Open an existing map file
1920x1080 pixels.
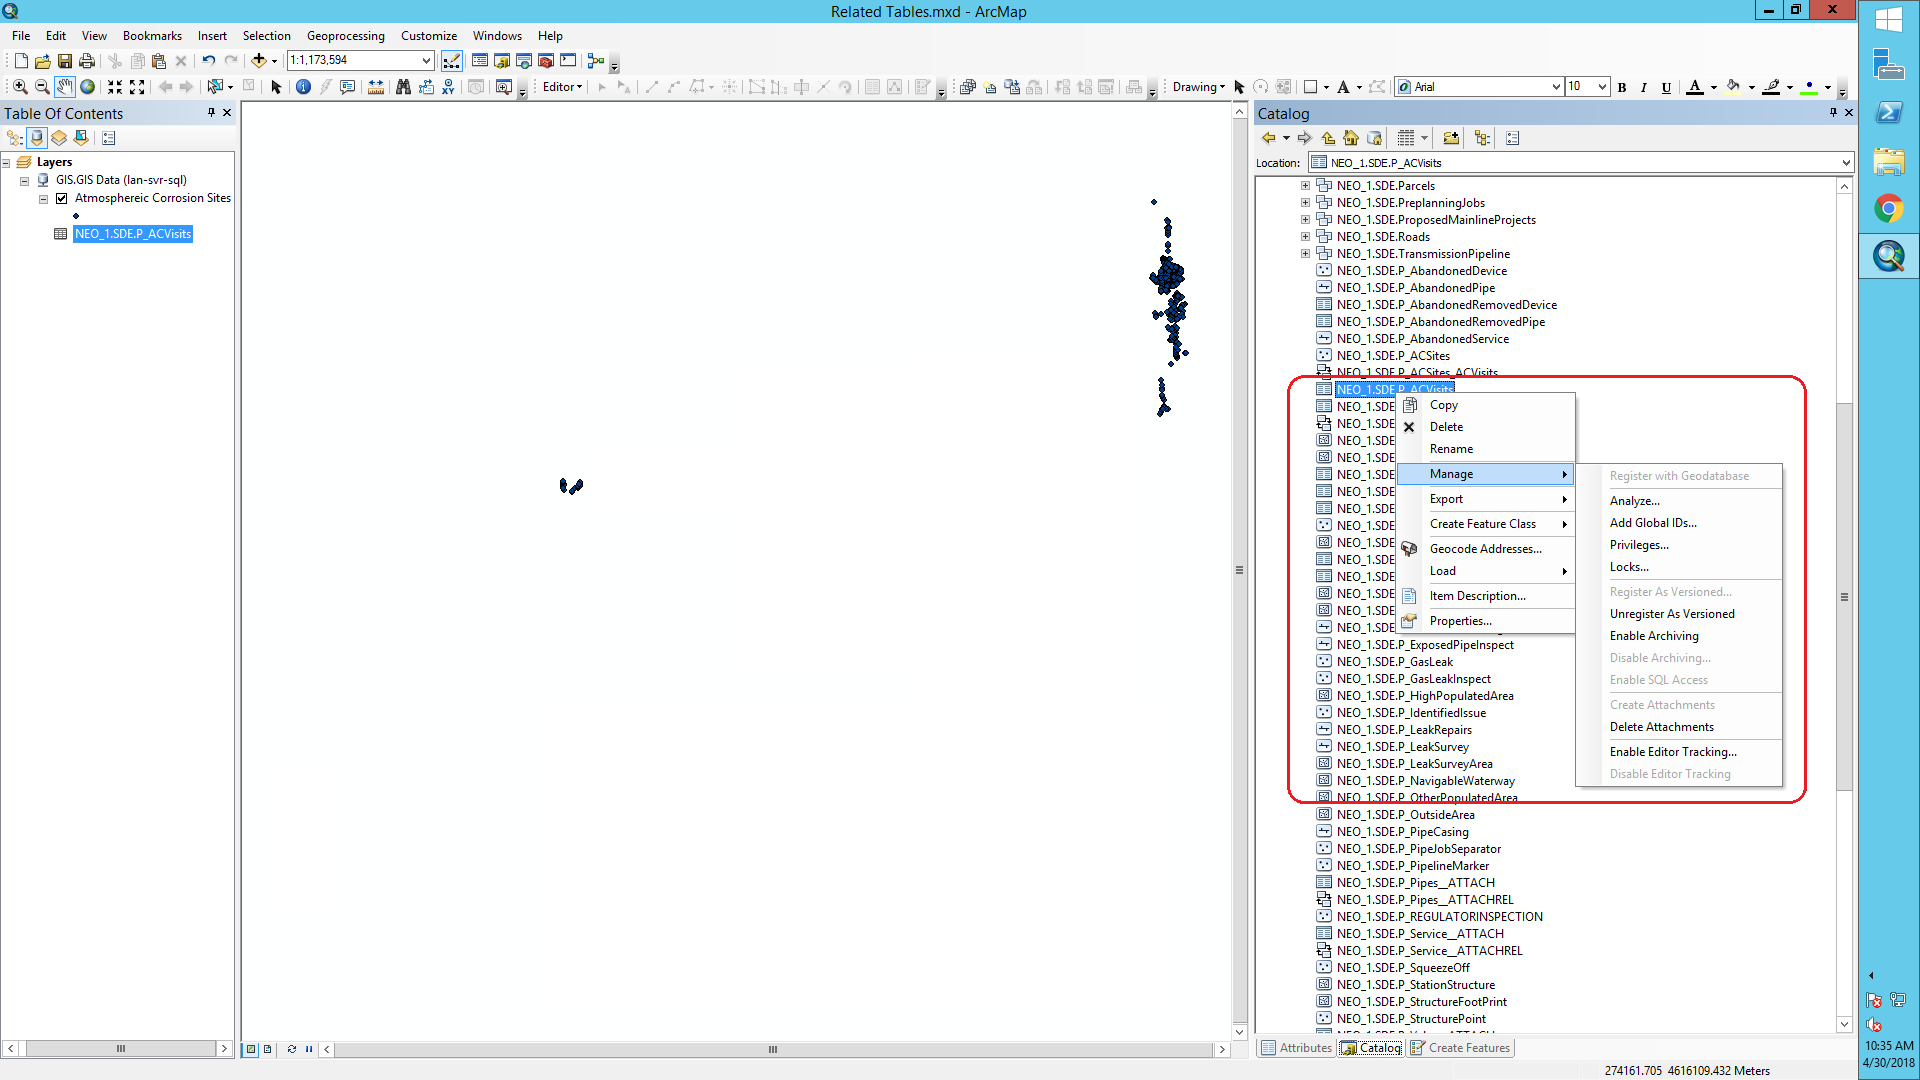43,61
